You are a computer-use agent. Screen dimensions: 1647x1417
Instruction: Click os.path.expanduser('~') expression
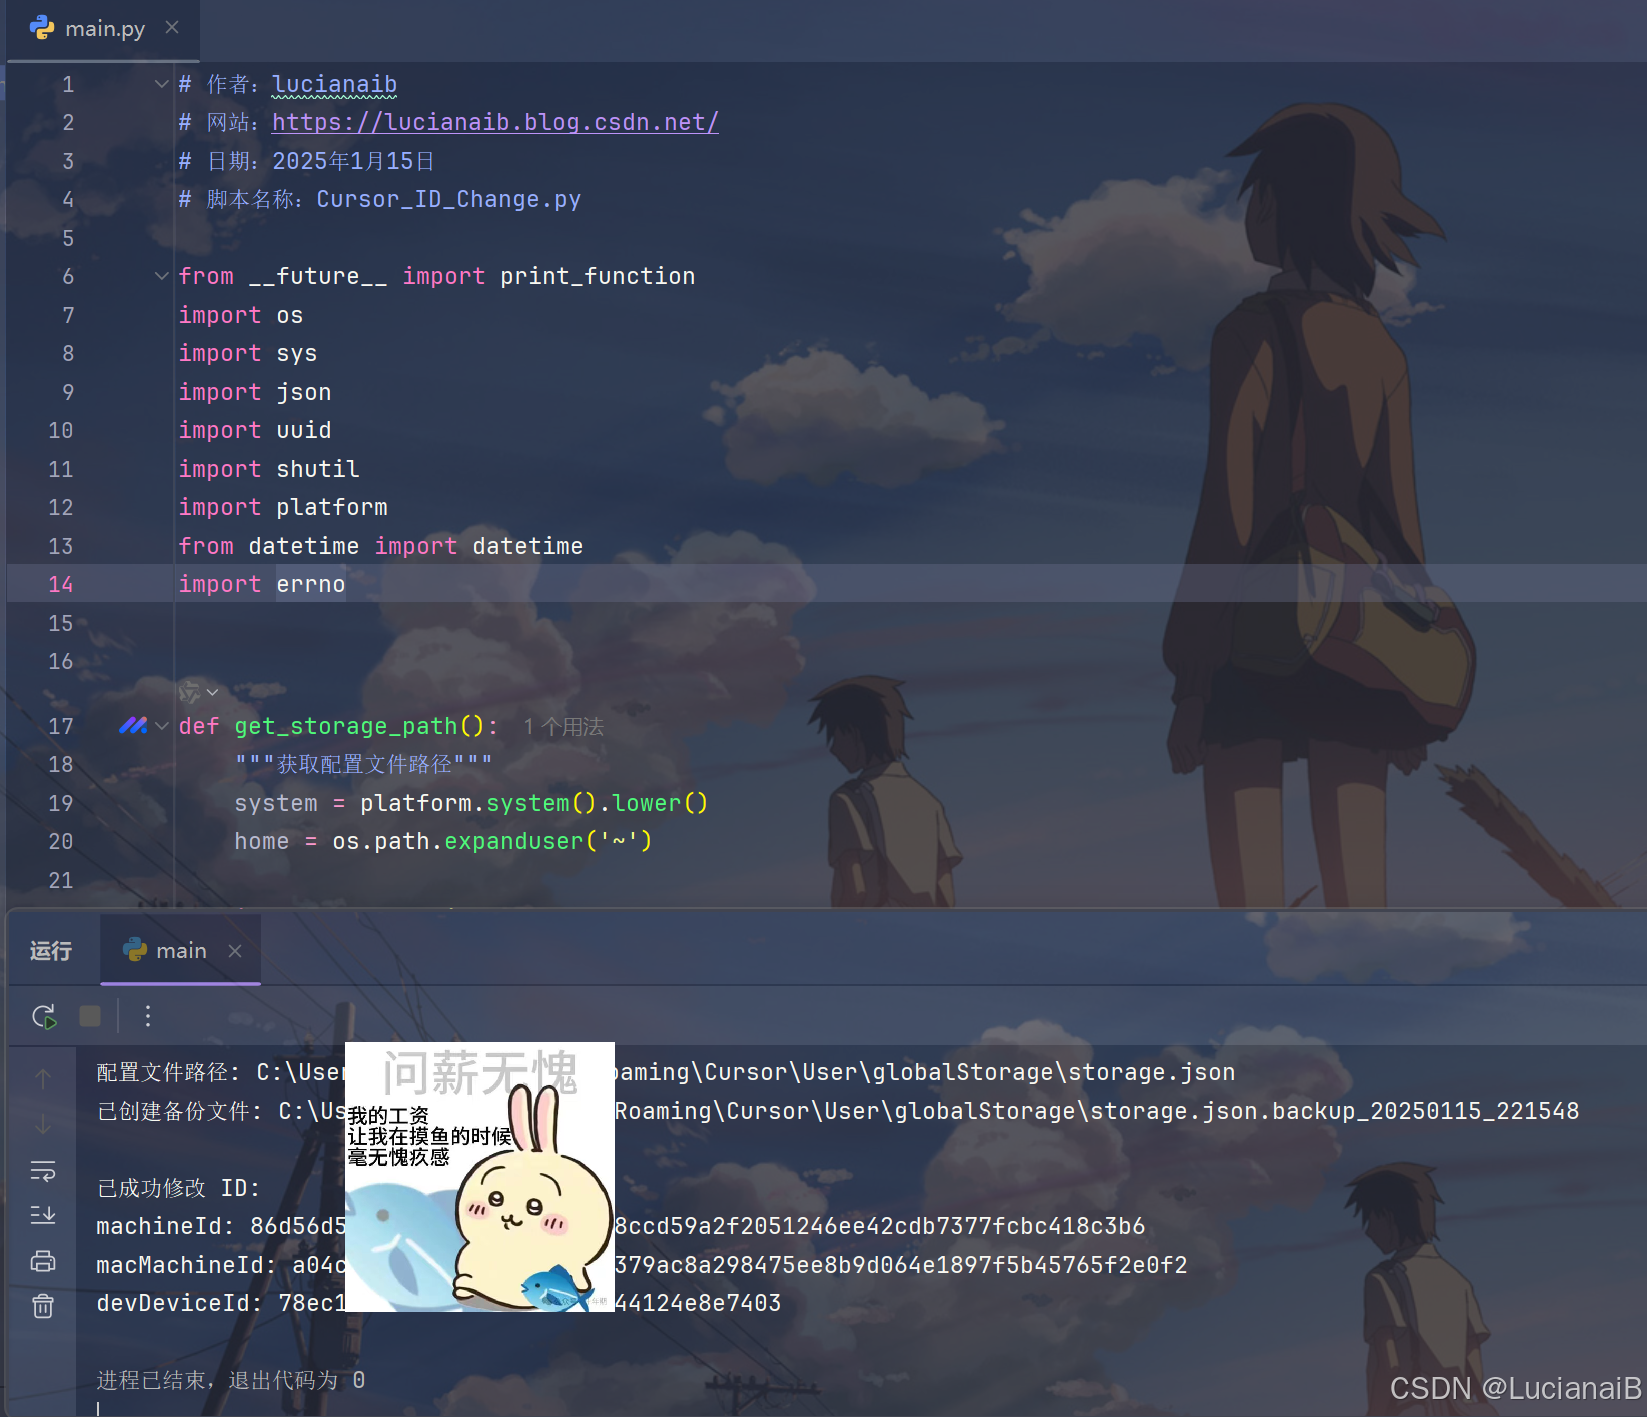(x=493, y=841)
